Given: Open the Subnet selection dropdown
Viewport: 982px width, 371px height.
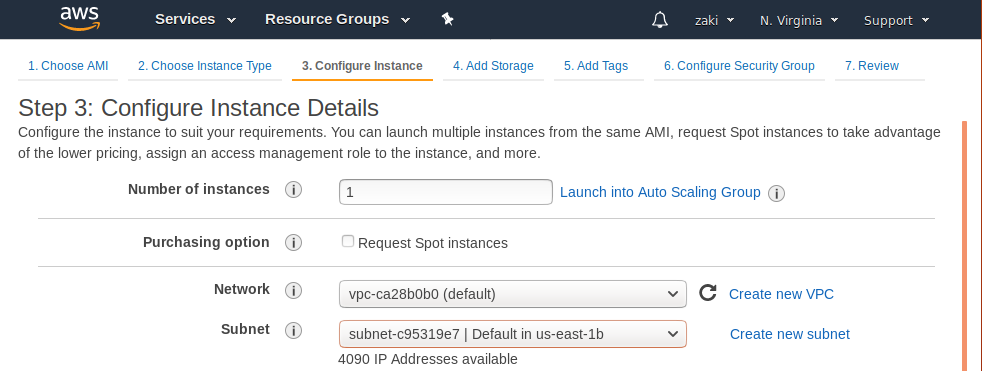Looking at the screenshot, I should 513,334.
